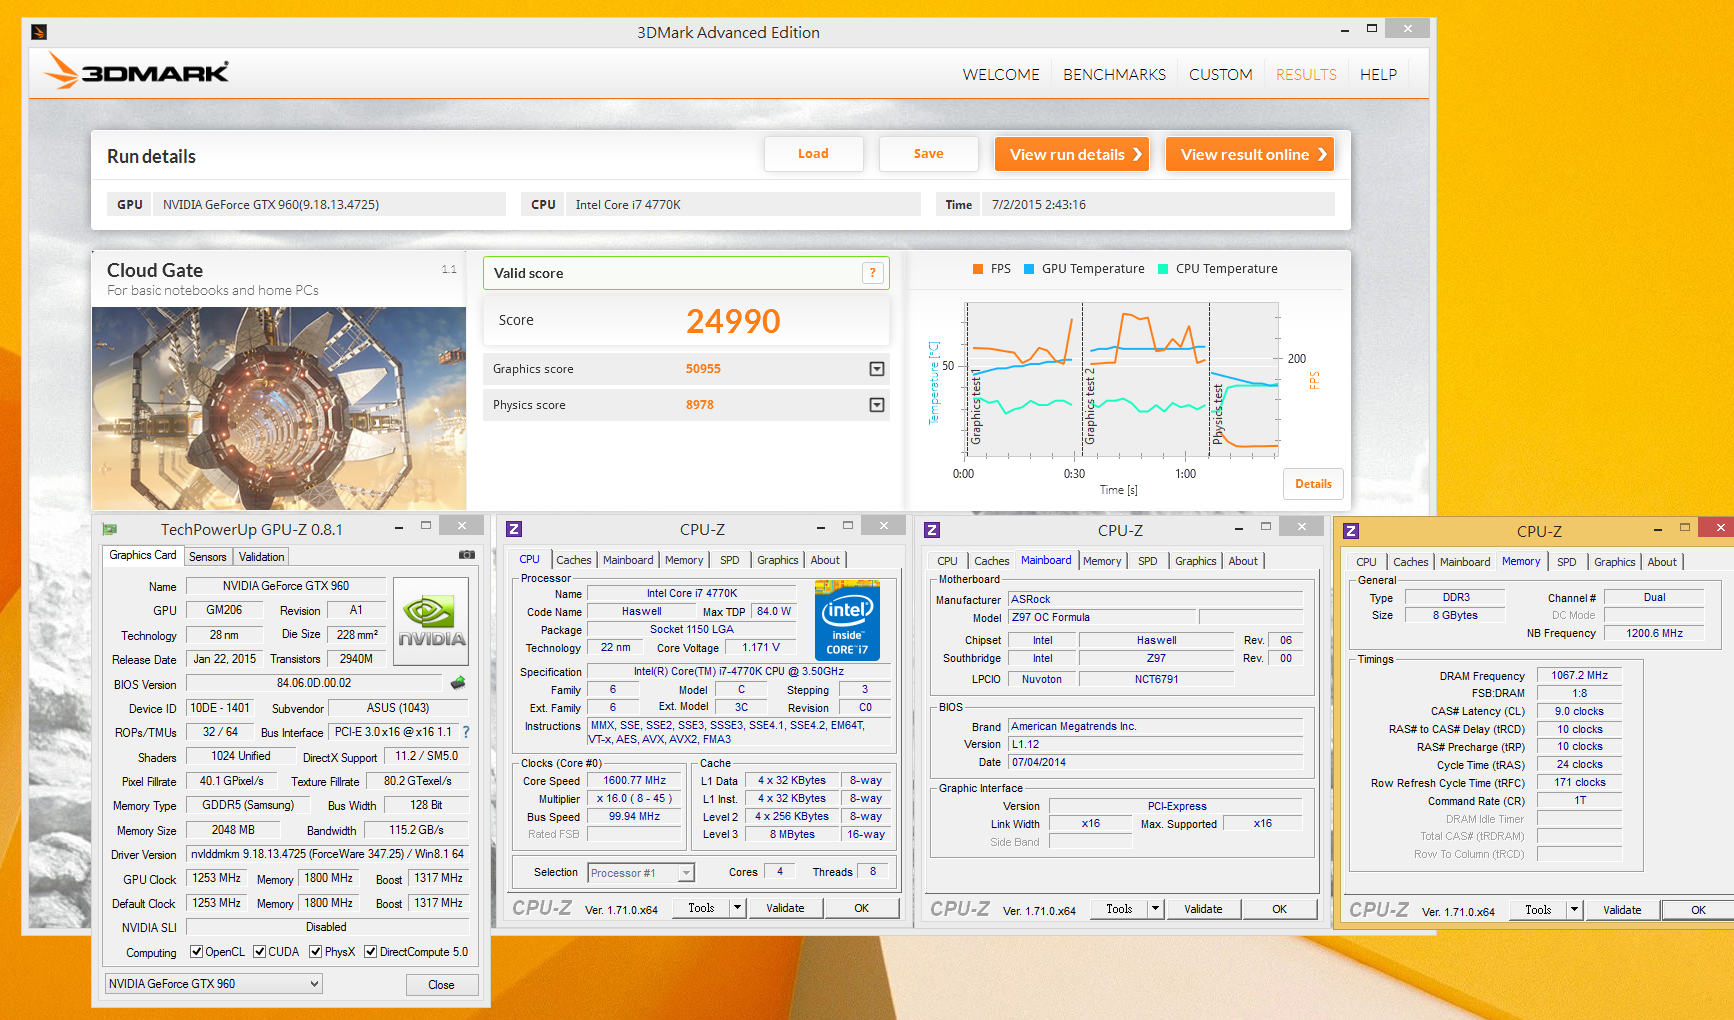1734x1020 pixels.
Task: Click the first CPU-Z window's purple Z icon
Action: [514, 529]
